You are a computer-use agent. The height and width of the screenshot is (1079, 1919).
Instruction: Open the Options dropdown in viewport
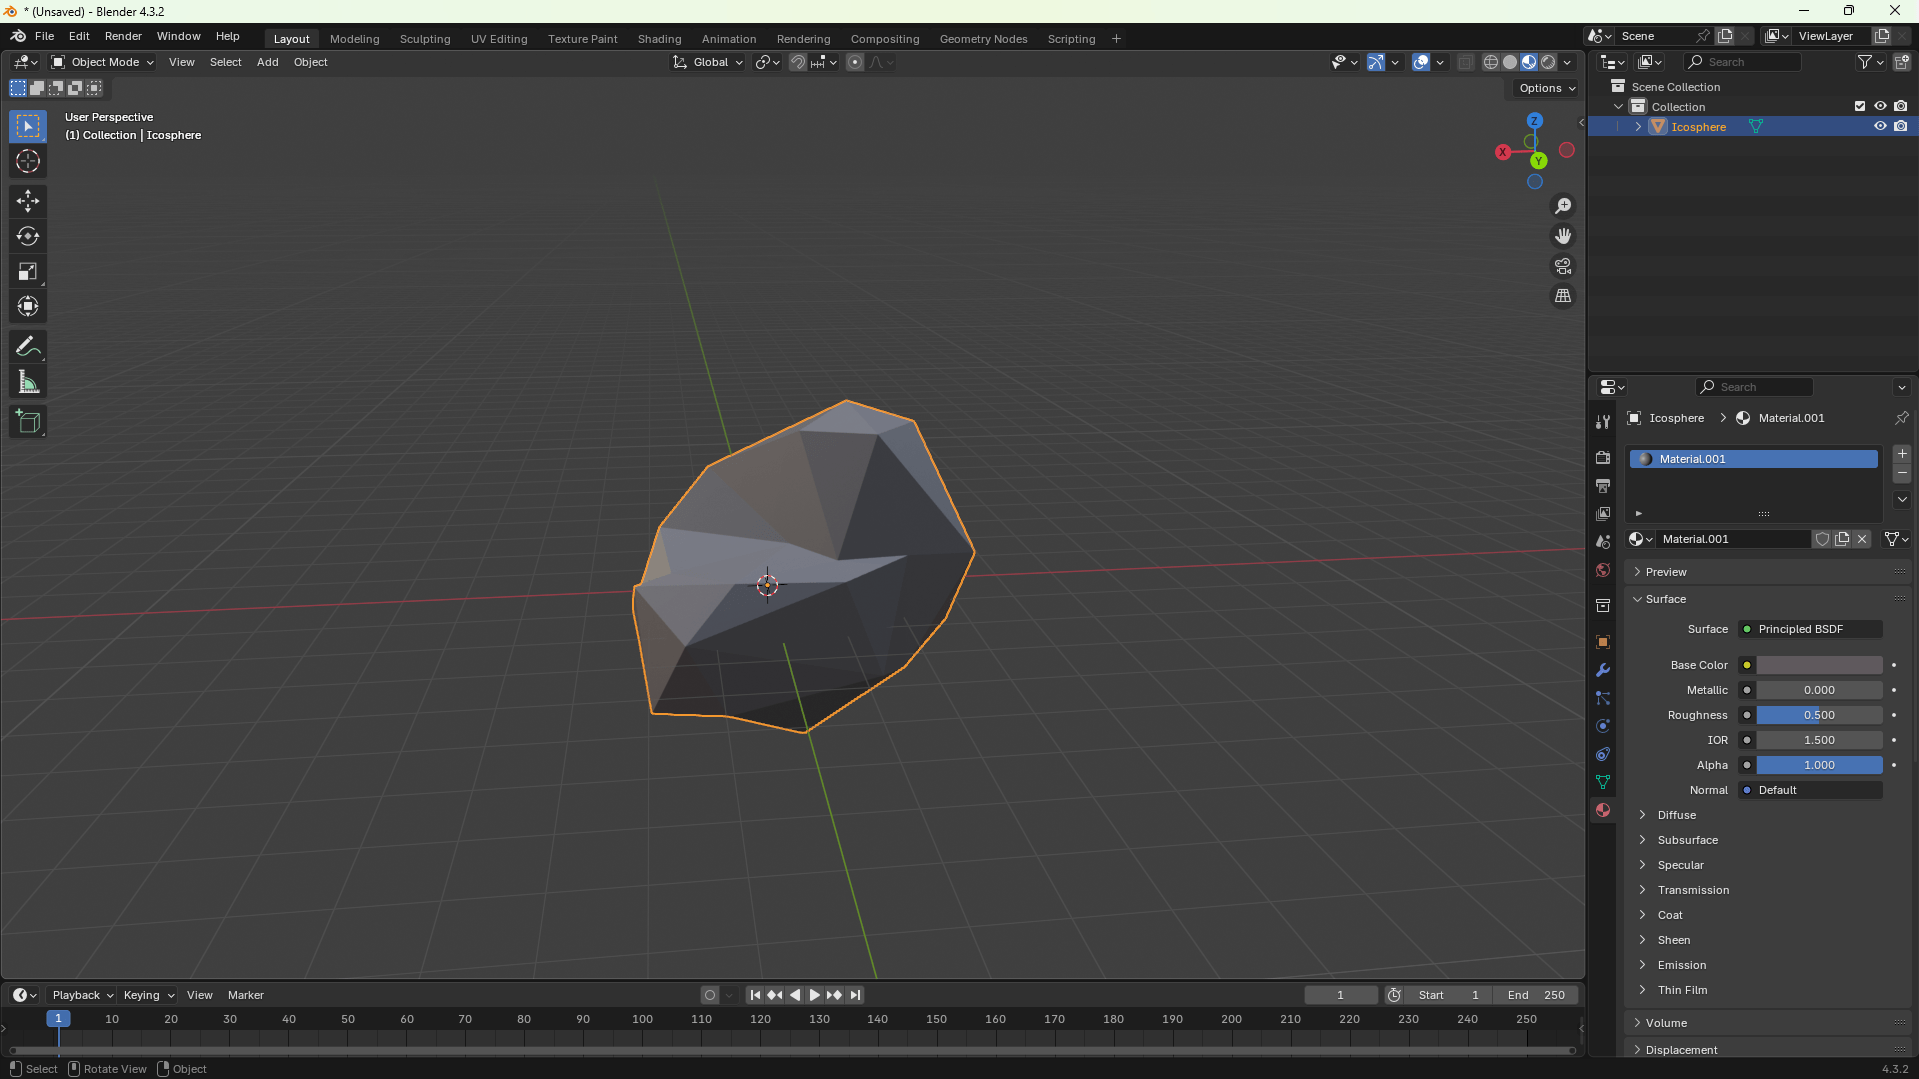[1546, 88]
